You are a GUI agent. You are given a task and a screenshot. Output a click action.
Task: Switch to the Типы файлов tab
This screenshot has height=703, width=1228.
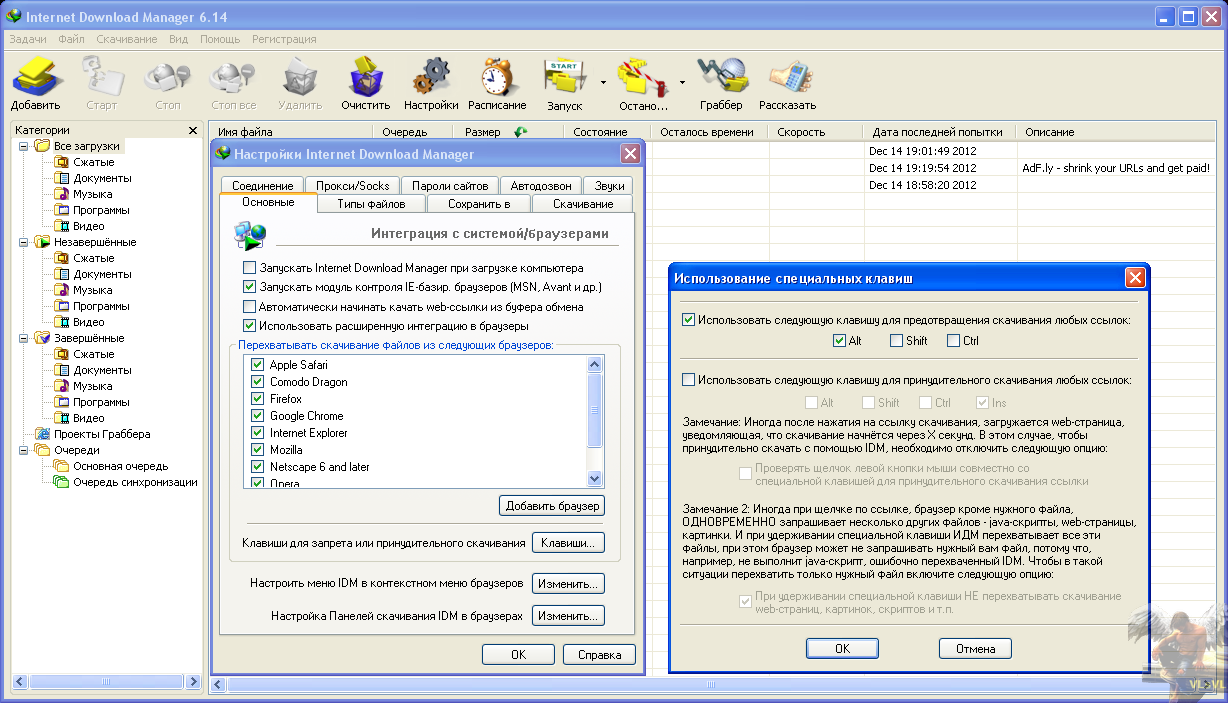tap(371, 204)
